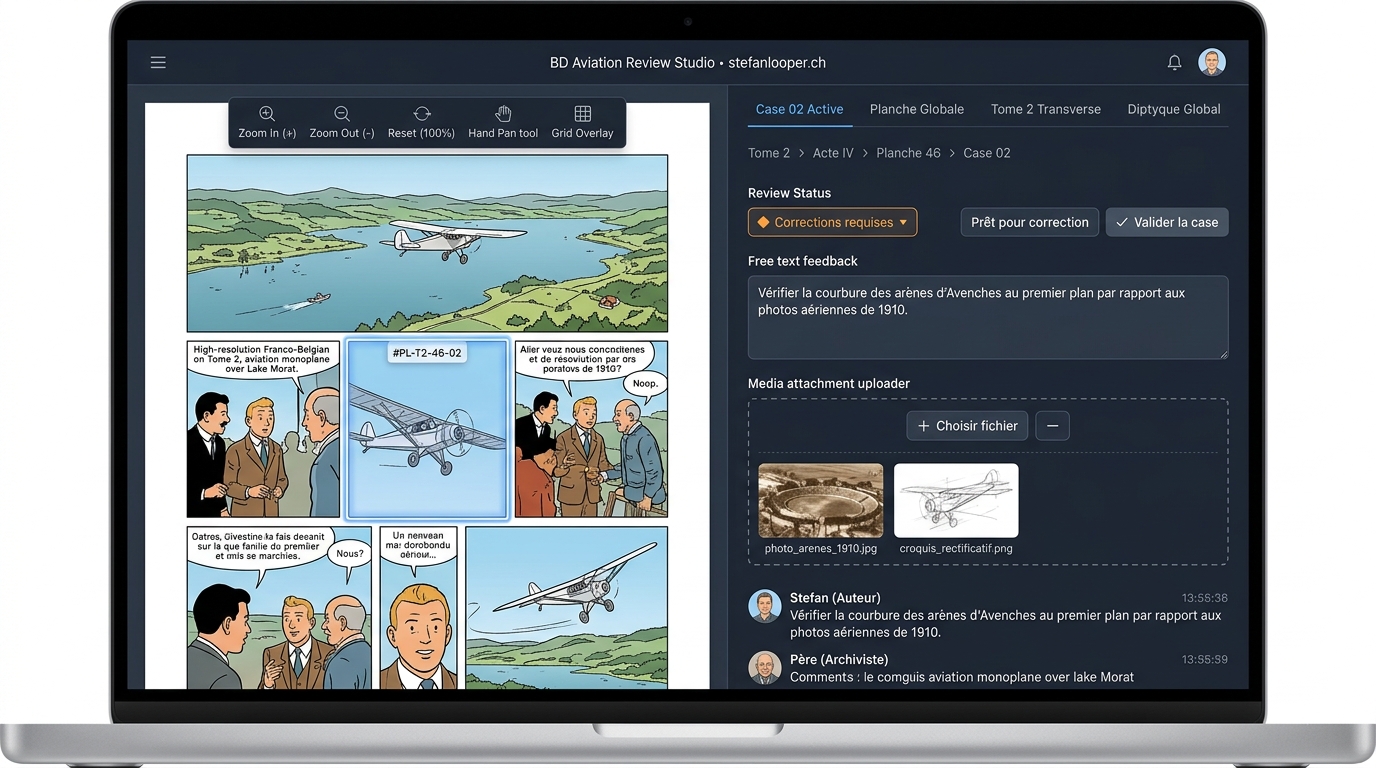
Task: Click the Valider la case button
Action: (1167, 222)
